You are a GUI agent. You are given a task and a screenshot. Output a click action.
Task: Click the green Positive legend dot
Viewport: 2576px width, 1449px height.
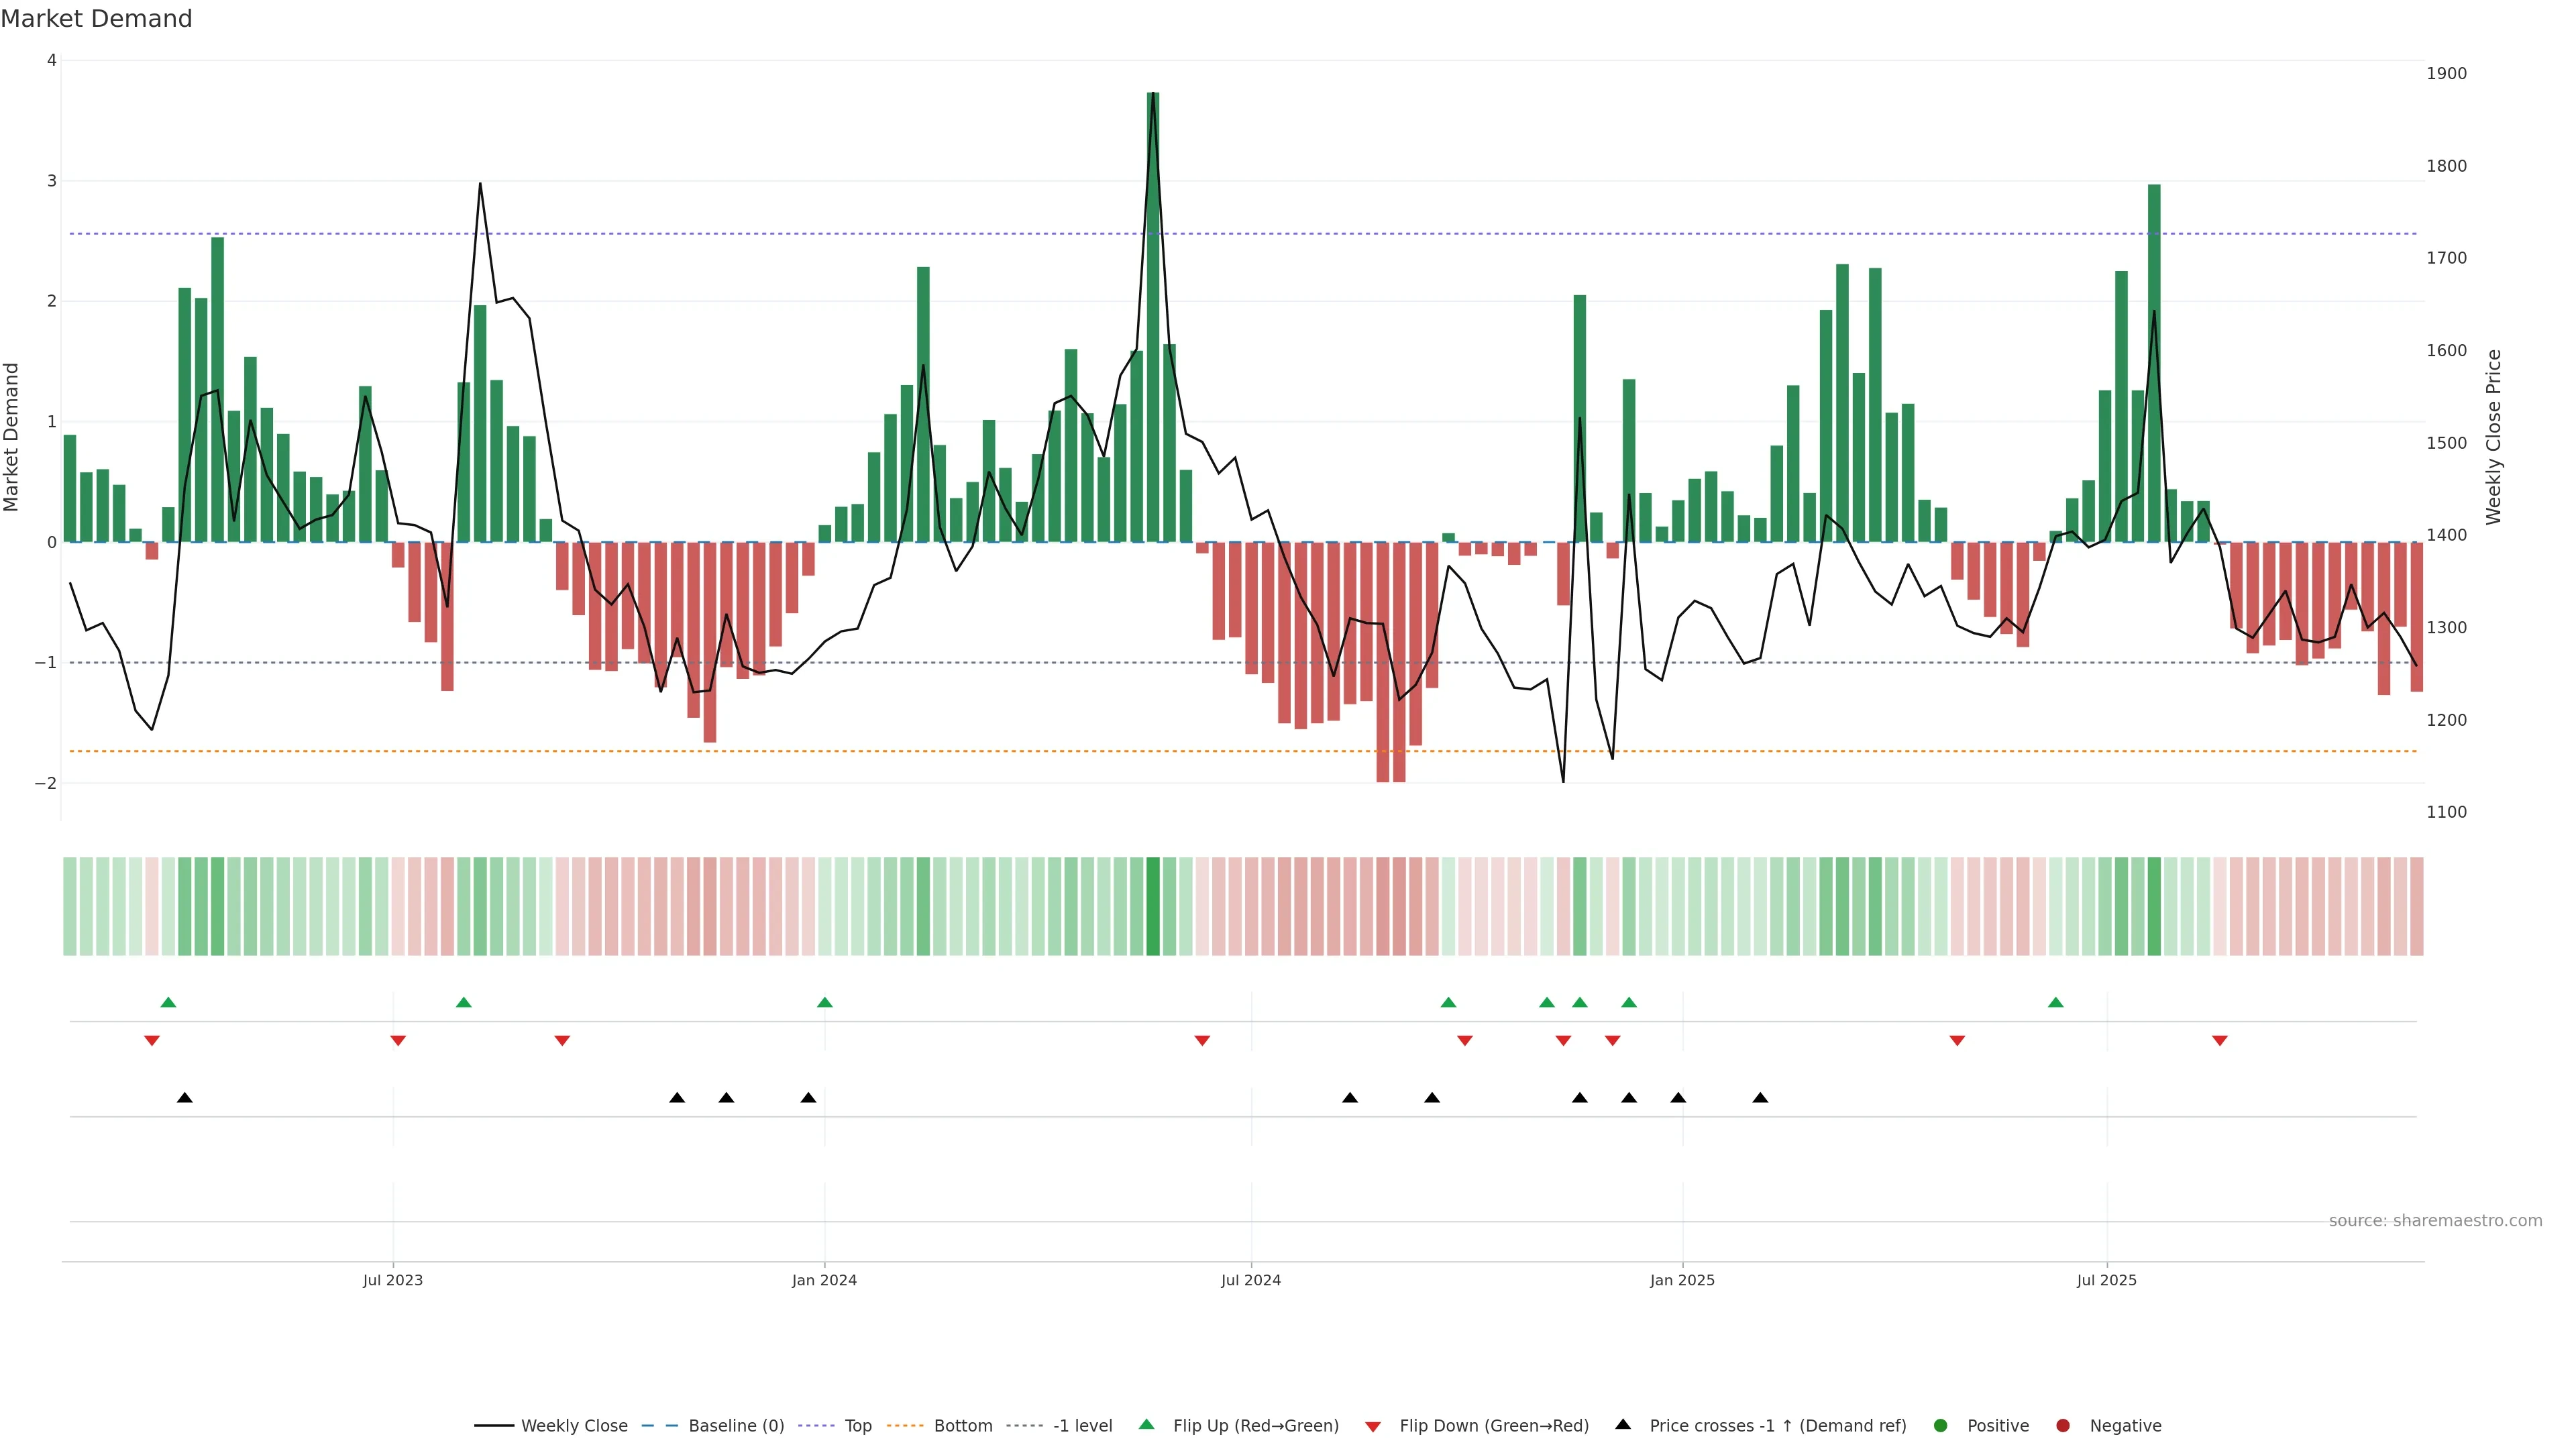[x=1941, y=1425]
